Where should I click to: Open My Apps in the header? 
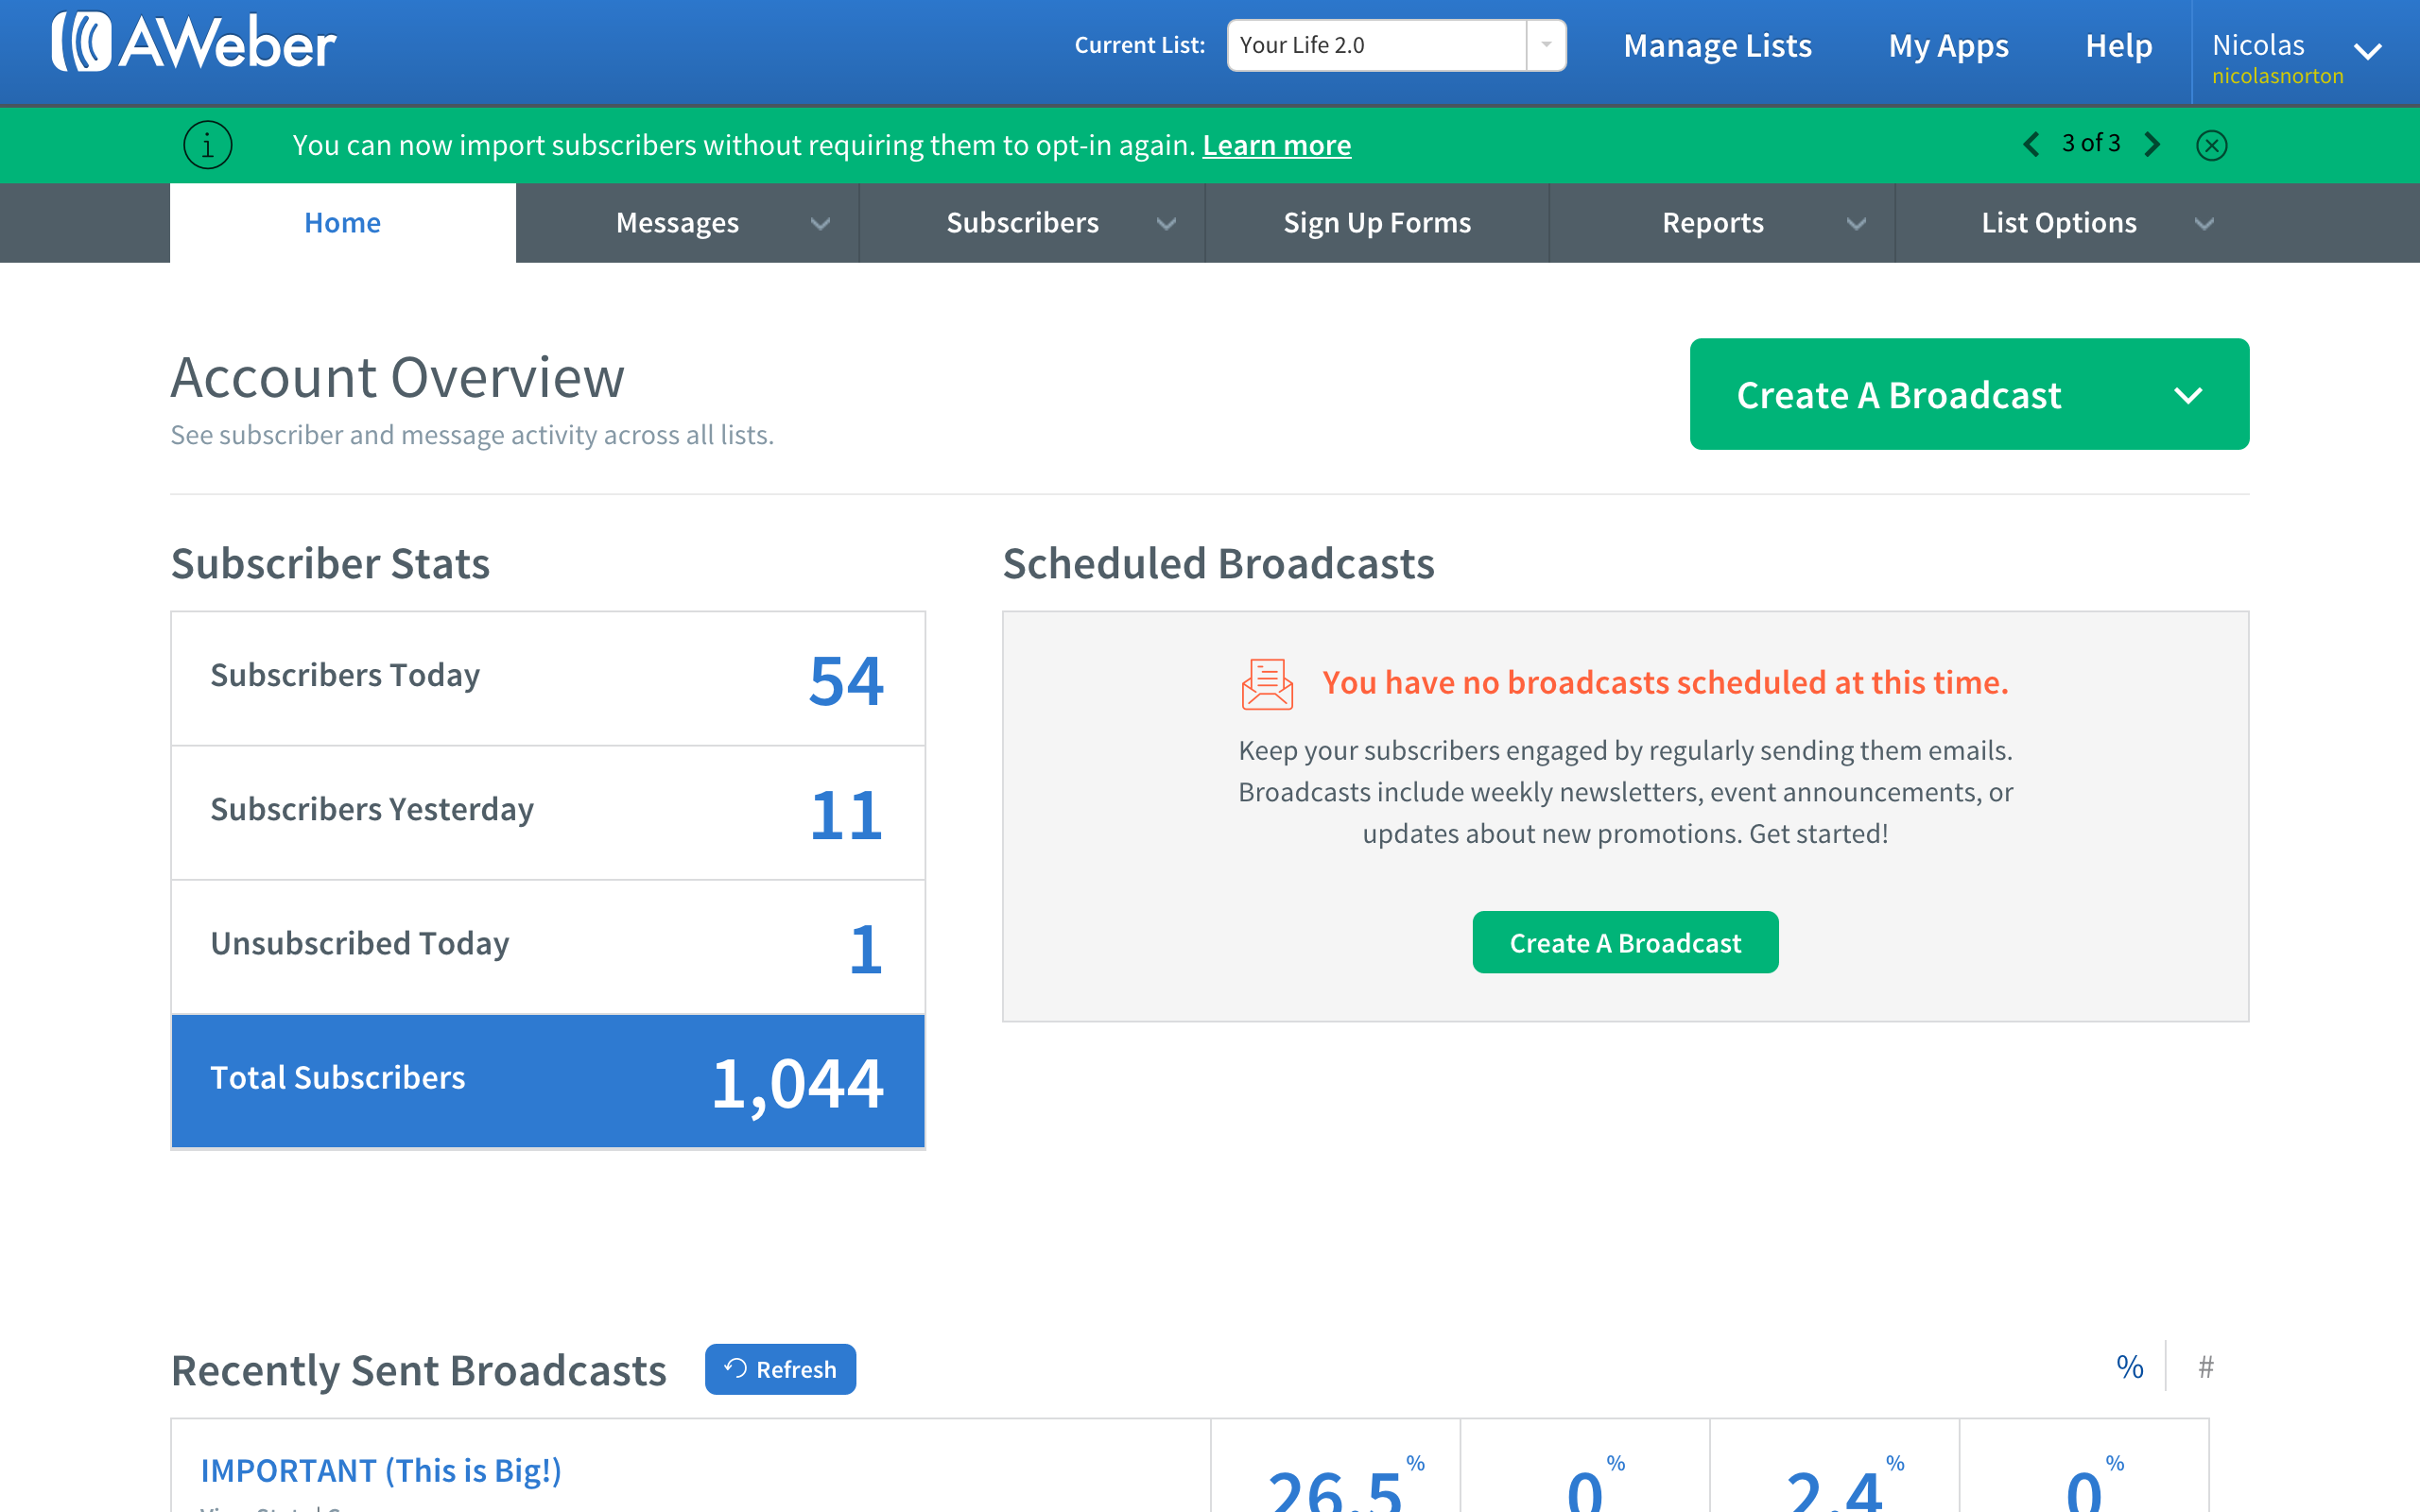[x=1948, y=46]
